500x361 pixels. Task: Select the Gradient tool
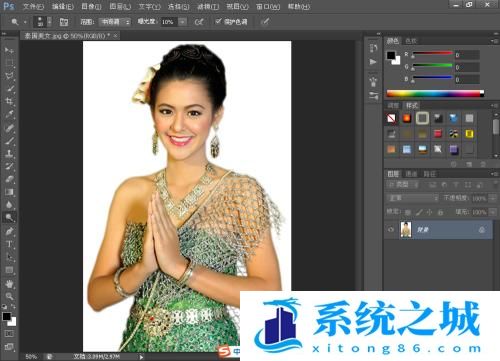9,192
